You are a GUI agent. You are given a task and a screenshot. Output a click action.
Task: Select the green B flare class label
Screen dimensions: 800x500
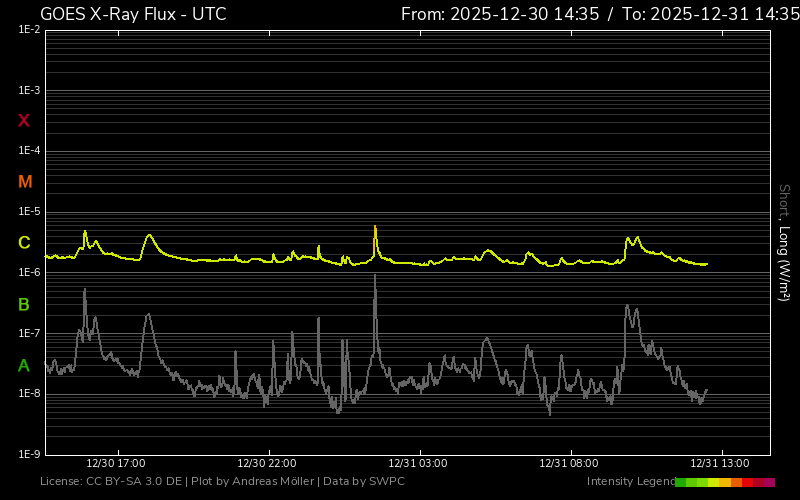pos(24,304)
